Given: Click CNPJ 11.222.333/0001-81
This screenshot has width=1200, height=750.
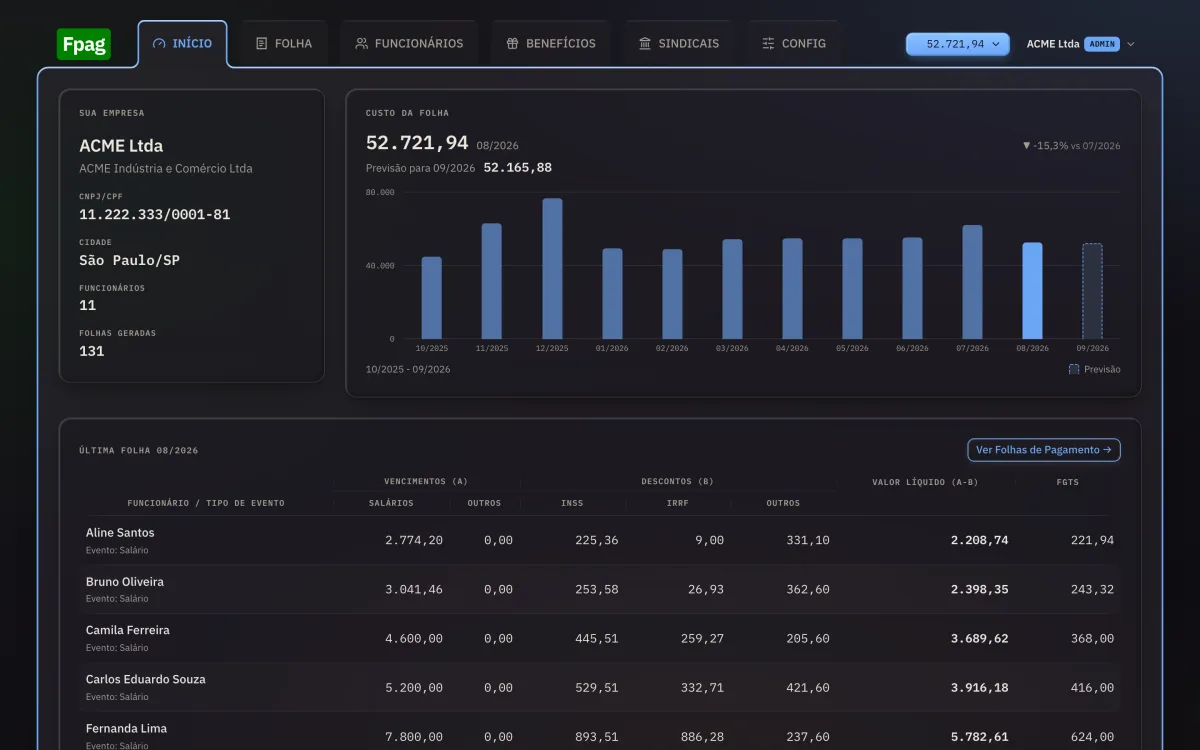Looking at the screenshot, I should (155, 215).
